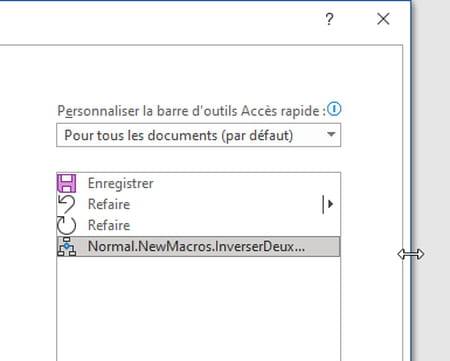Select the Refaire entry above the macro
The height and width of the screenshot is (361, 450).
(199, 225)
